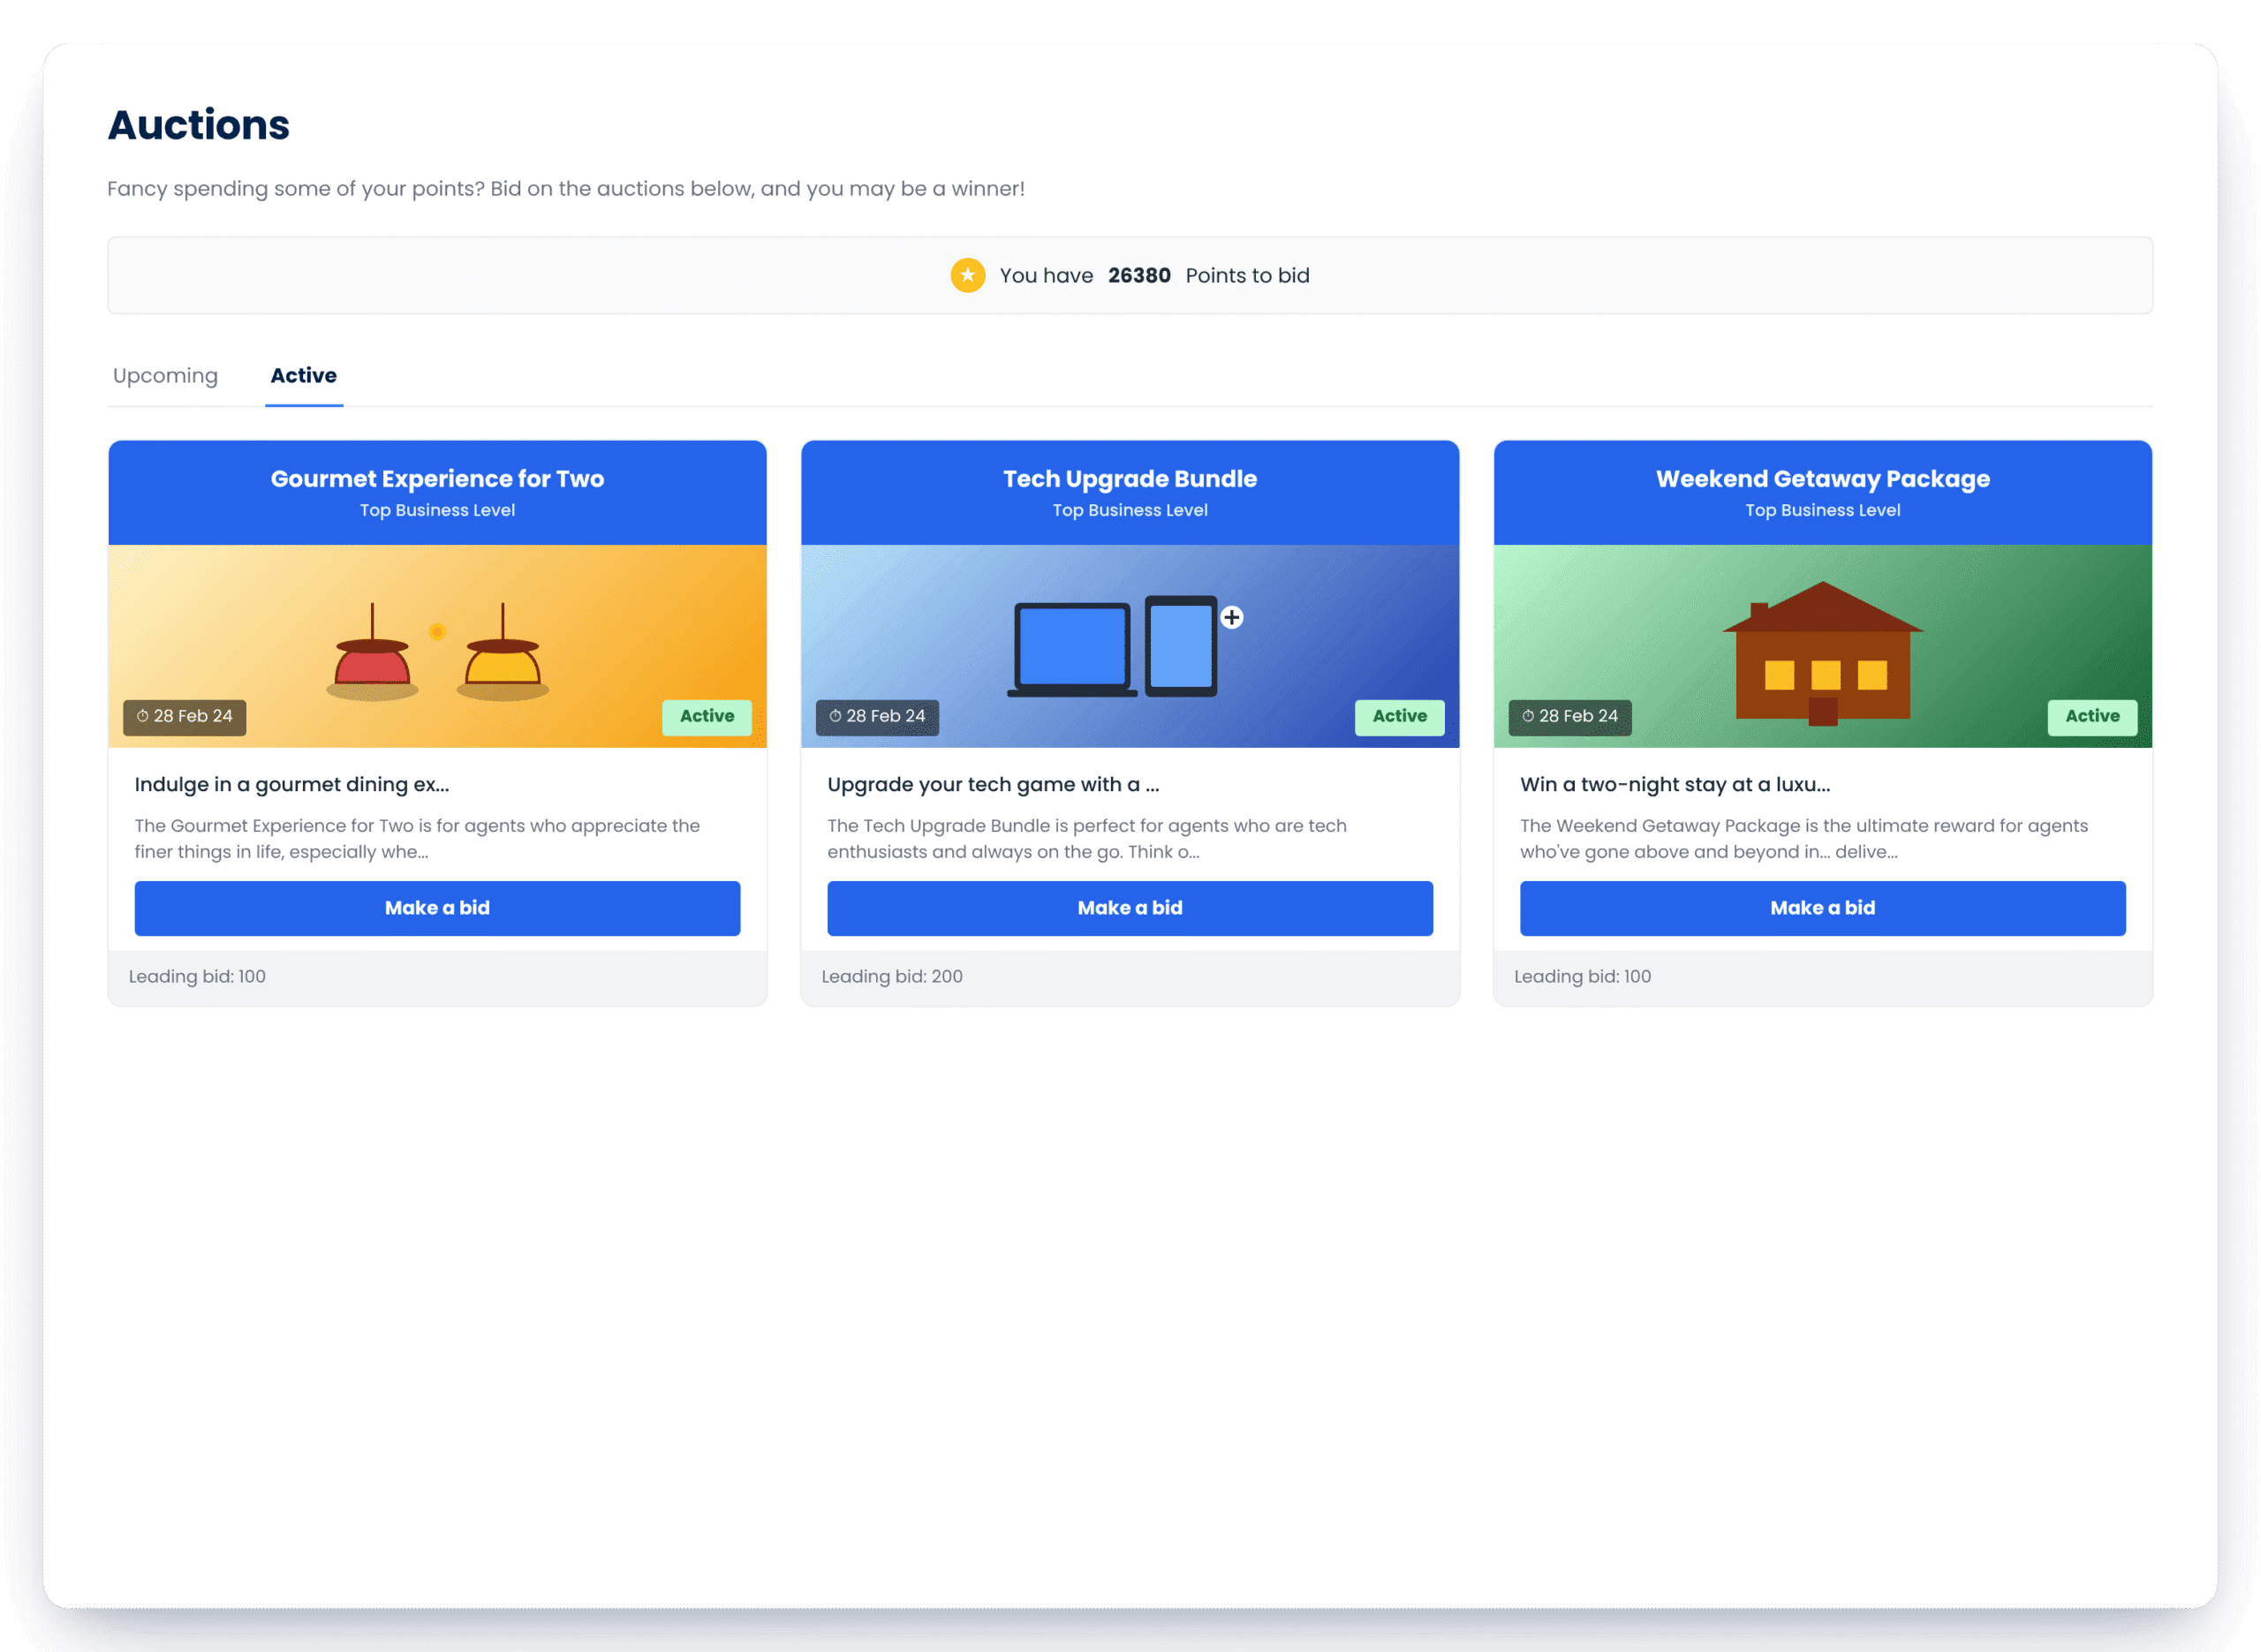Click the Active badge on Weekend Getaway card
The image size is (2261, 1652).
(x=2091, y=717)
